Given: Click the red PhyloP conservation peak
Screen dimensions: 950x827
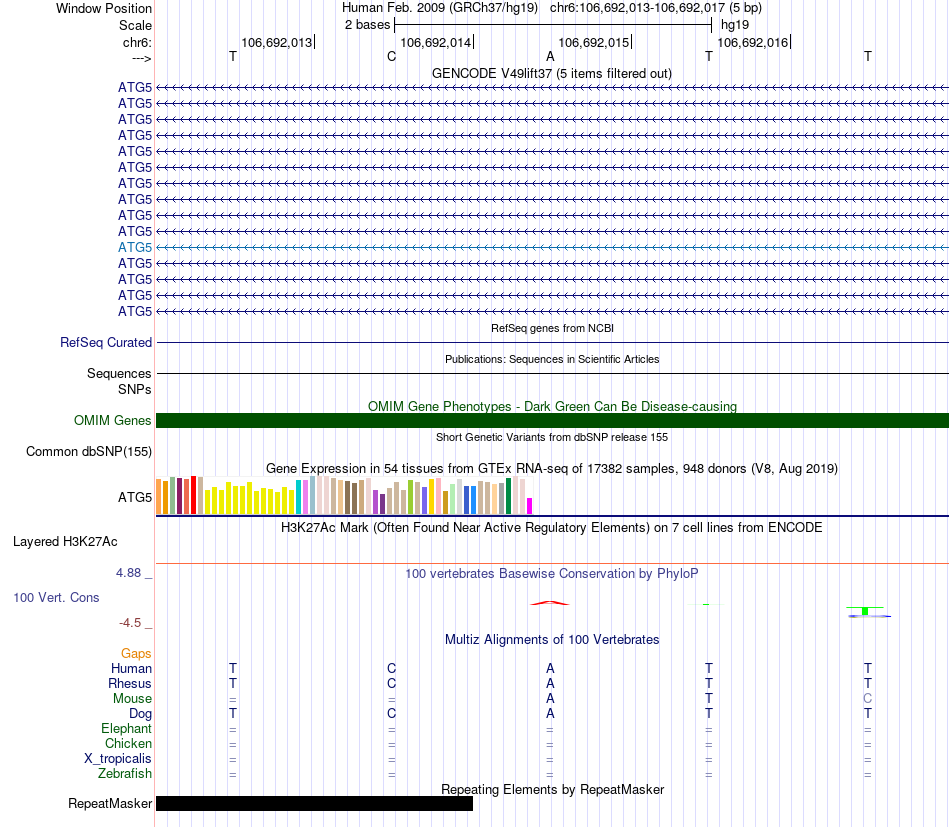Looking at the screenshot, I should [550, 603].
